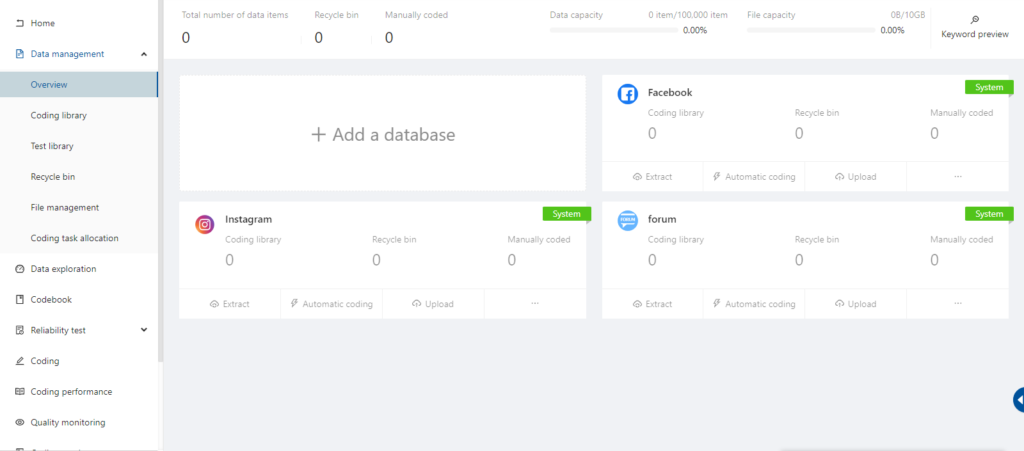1024x451 pixels.
Task: Open more options on forum card
Action: (x=957, y=303)
